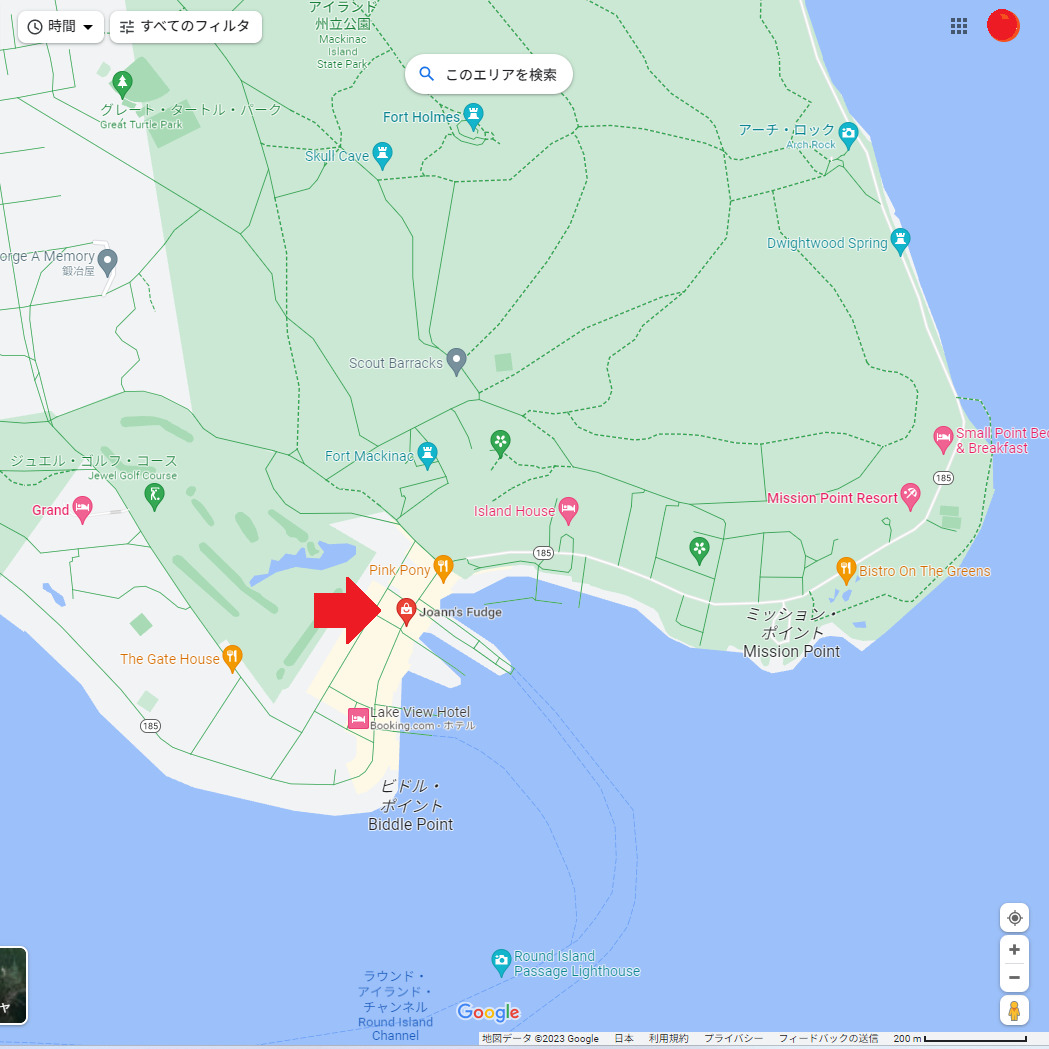Click the Biddle Point place label
The image size is (1049, 1049).
(x=411, y=805)
